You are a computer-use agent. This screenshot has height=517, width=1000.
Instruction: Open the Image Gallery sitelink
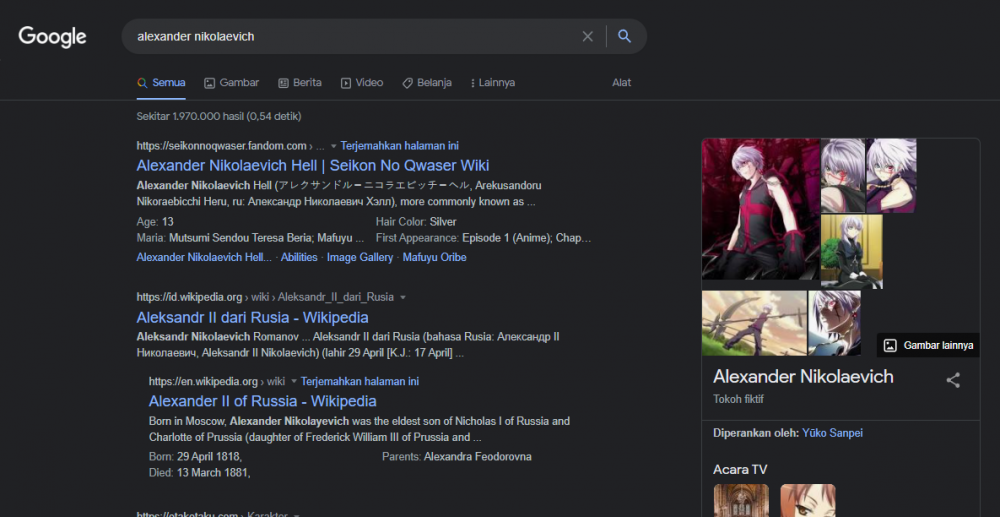360,258
